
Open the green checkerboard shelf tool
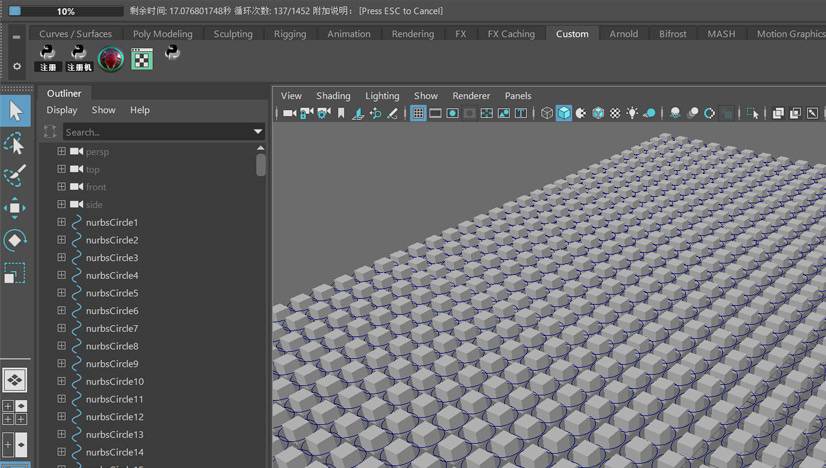pyautogui.click(x=142, y=58)
